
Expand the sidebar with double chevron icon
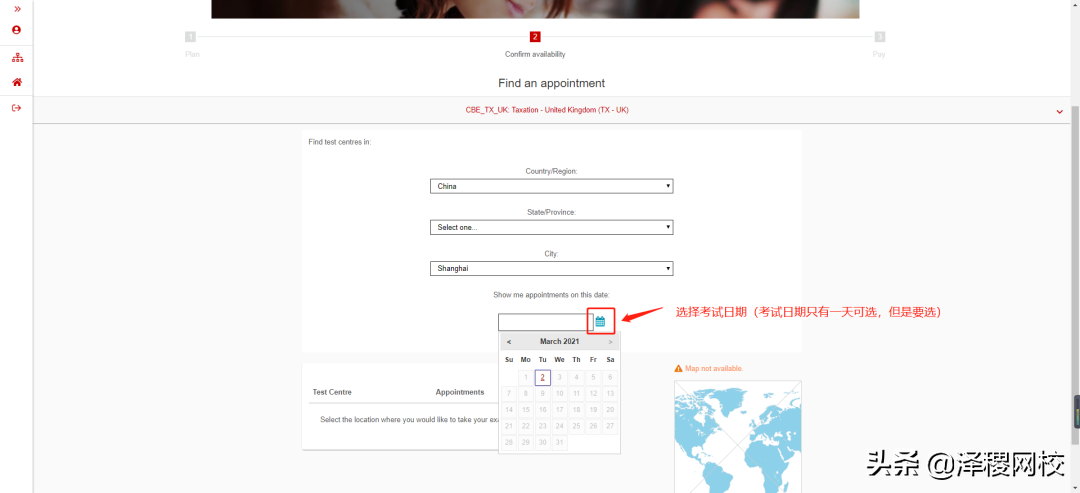click(x=17, y=8)
